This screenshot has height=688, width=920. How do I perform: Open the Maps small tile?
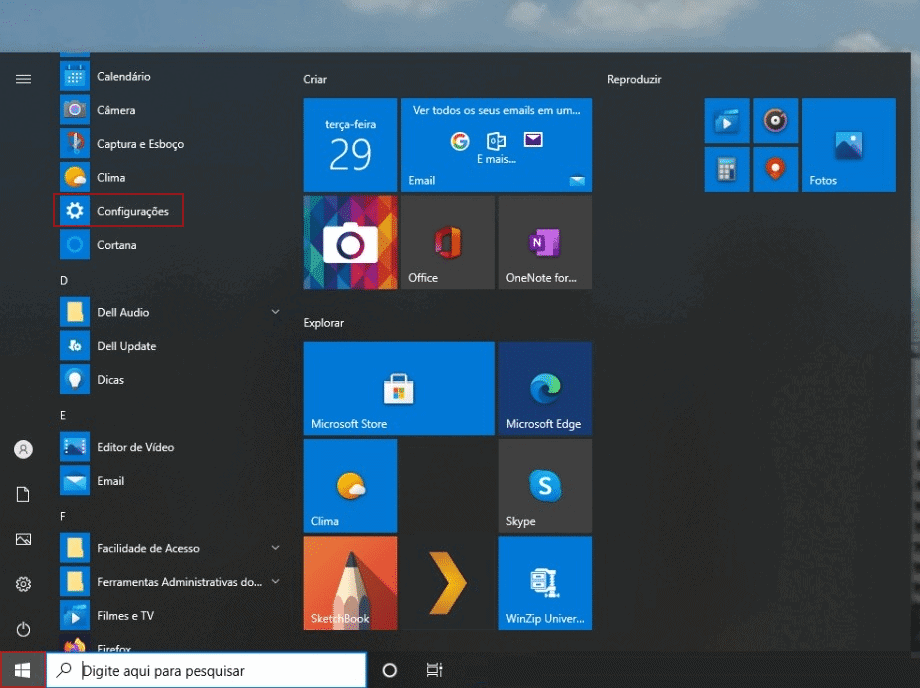coord(776,170)
